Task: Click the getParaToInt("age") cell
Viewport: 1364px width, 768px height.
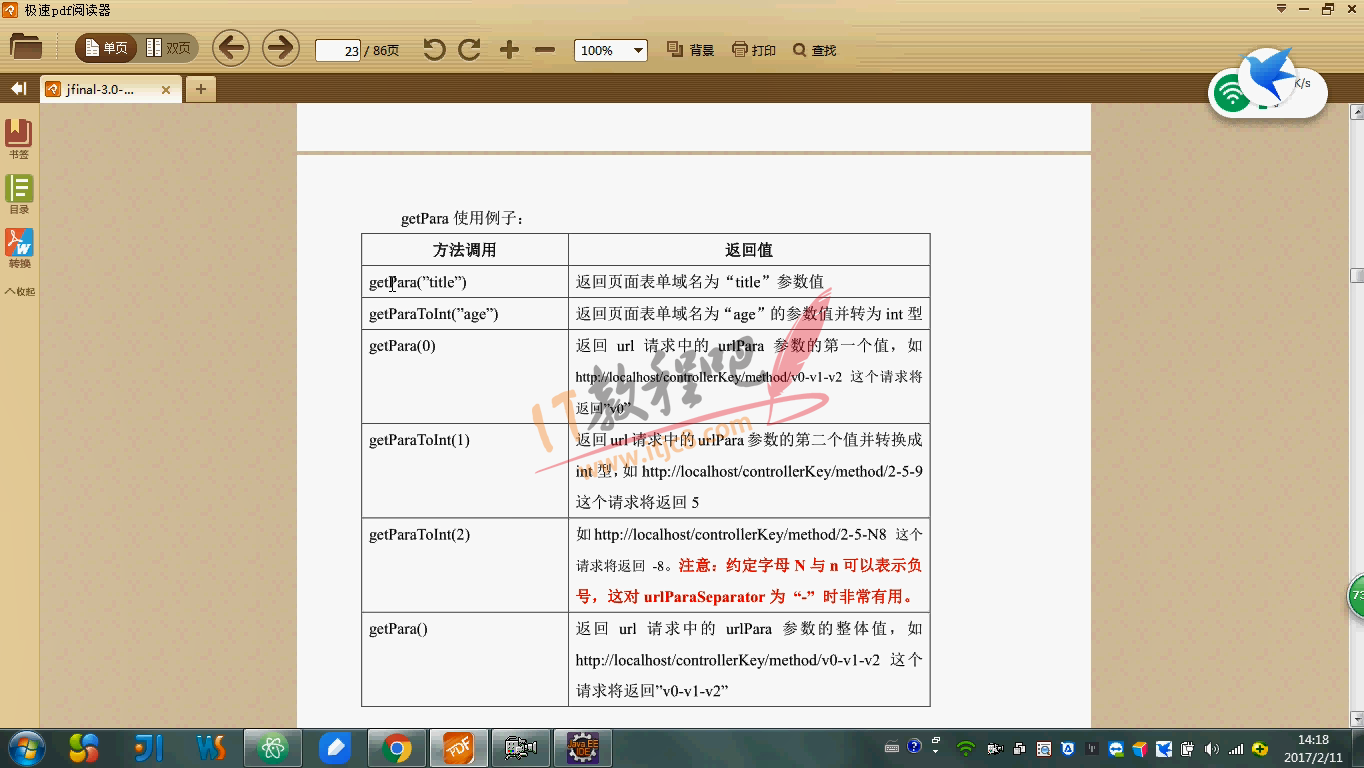Action: pyautogui.click(x=465, y=314)
